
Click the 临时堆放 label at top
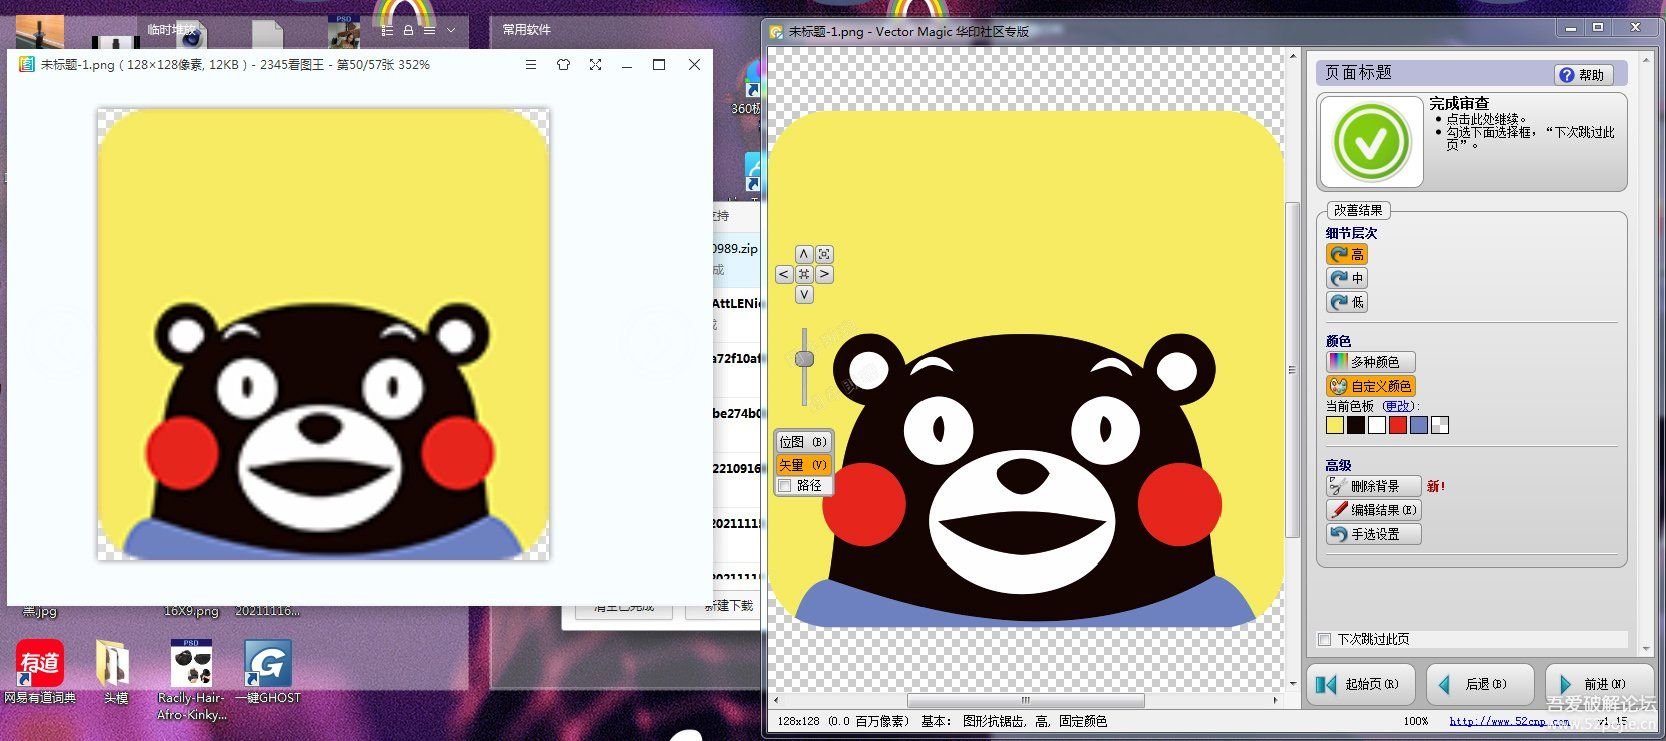(x=171, y=30)
